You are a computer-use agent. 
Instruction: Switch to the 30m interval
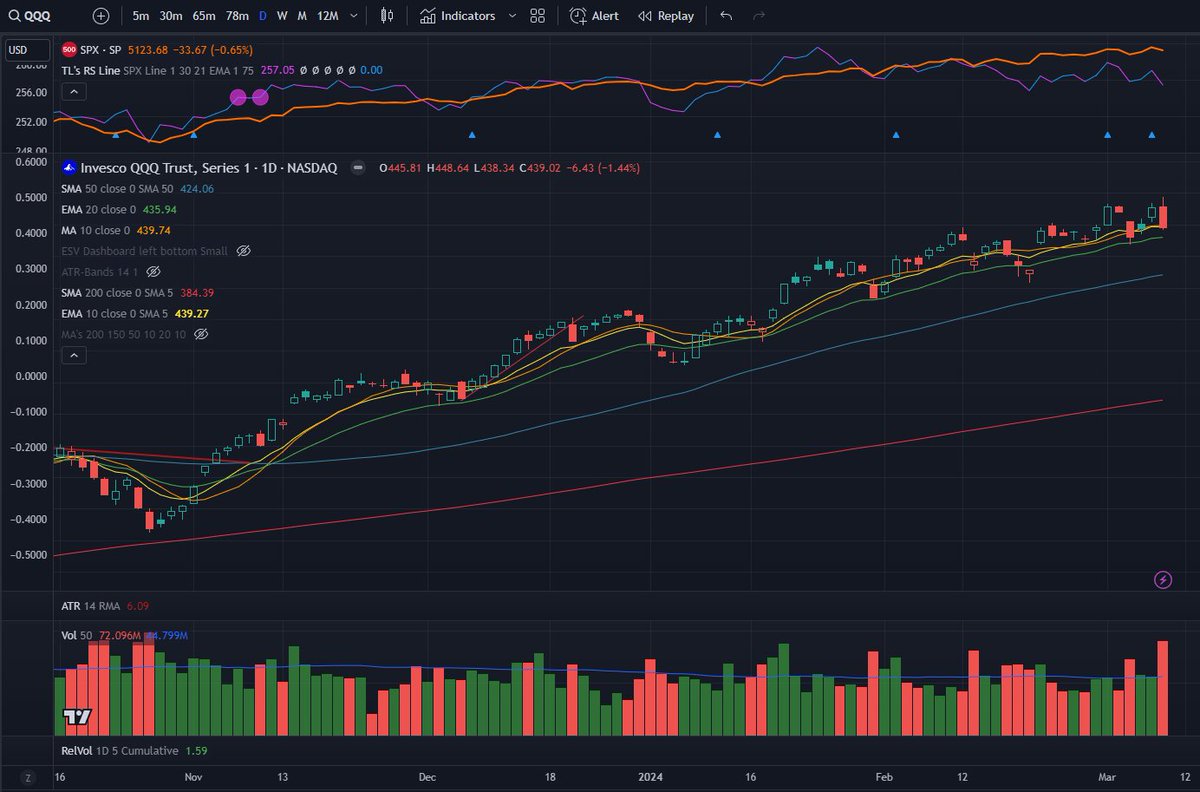171,16
